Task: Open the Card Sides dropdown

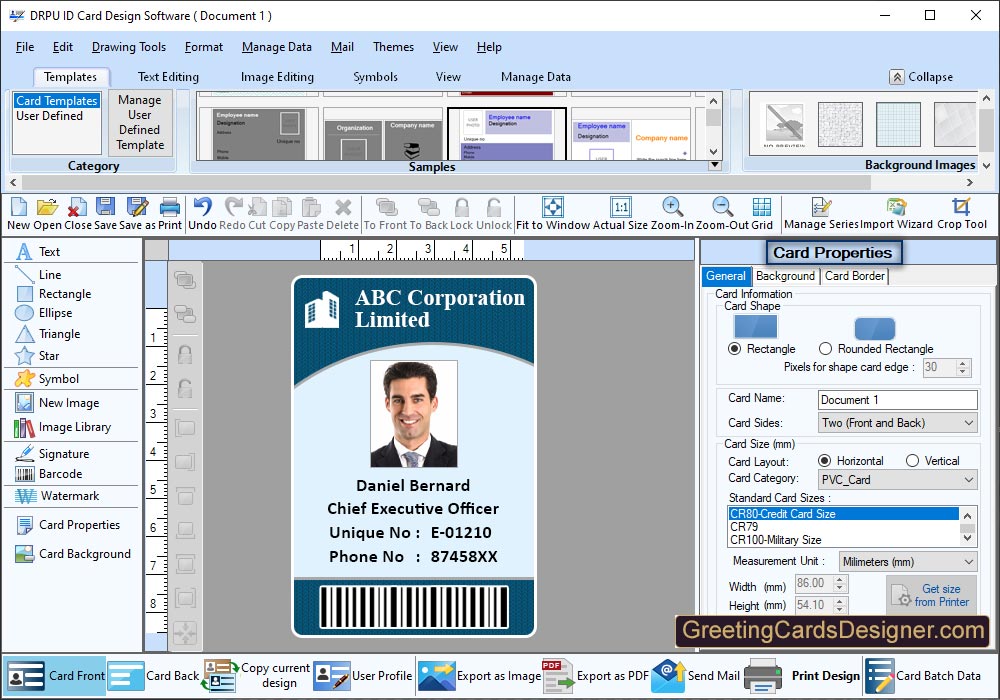Action: 897,423
